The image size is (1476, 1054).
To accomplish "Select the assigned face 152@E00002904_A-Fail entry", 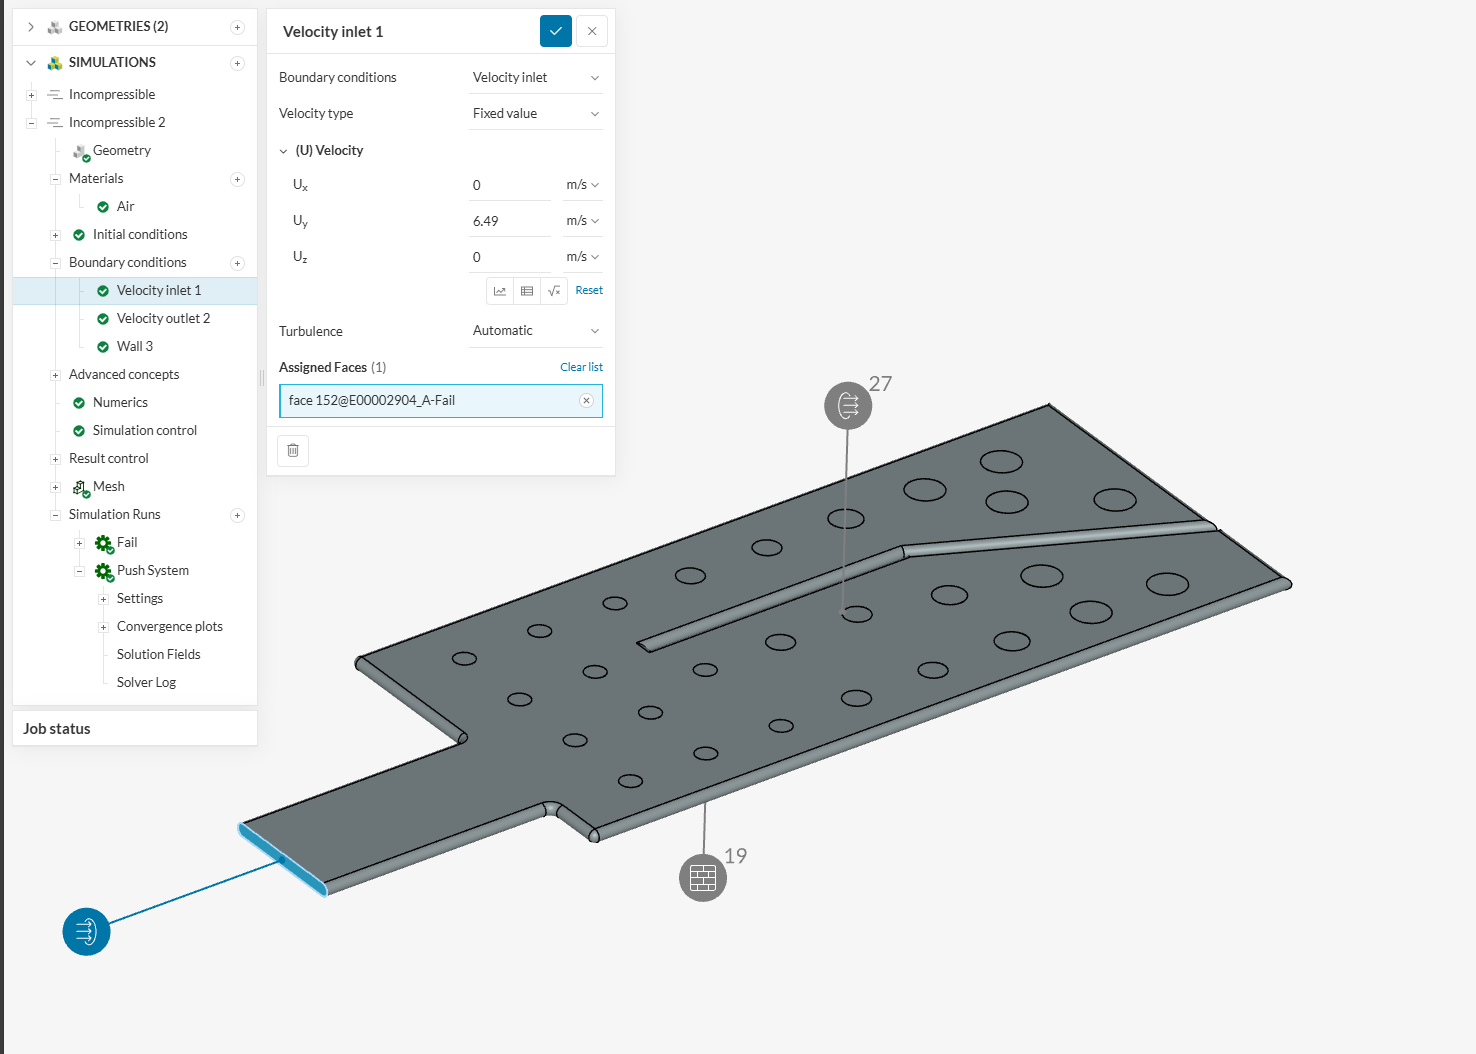I will click(440, 401).
